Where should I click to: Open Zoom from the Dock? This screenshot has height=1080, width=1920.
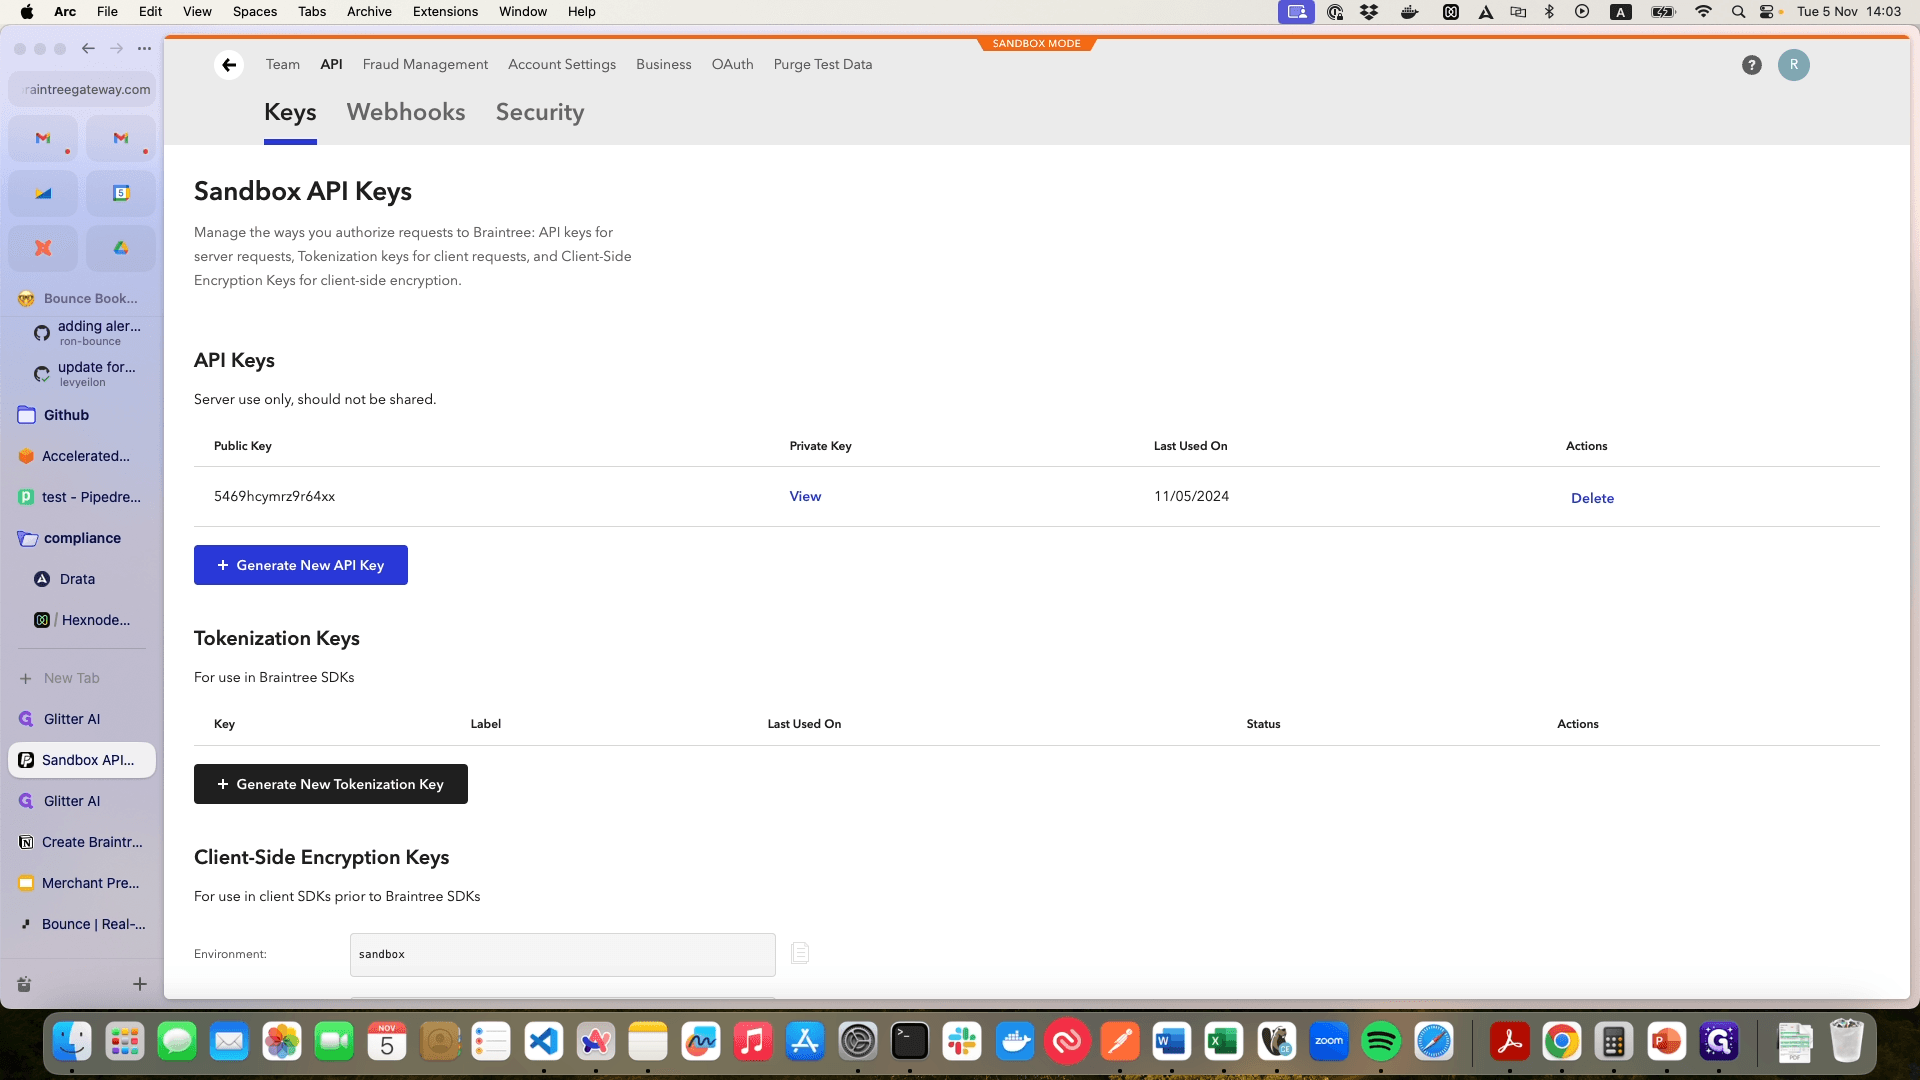tap(1329, 1042)
